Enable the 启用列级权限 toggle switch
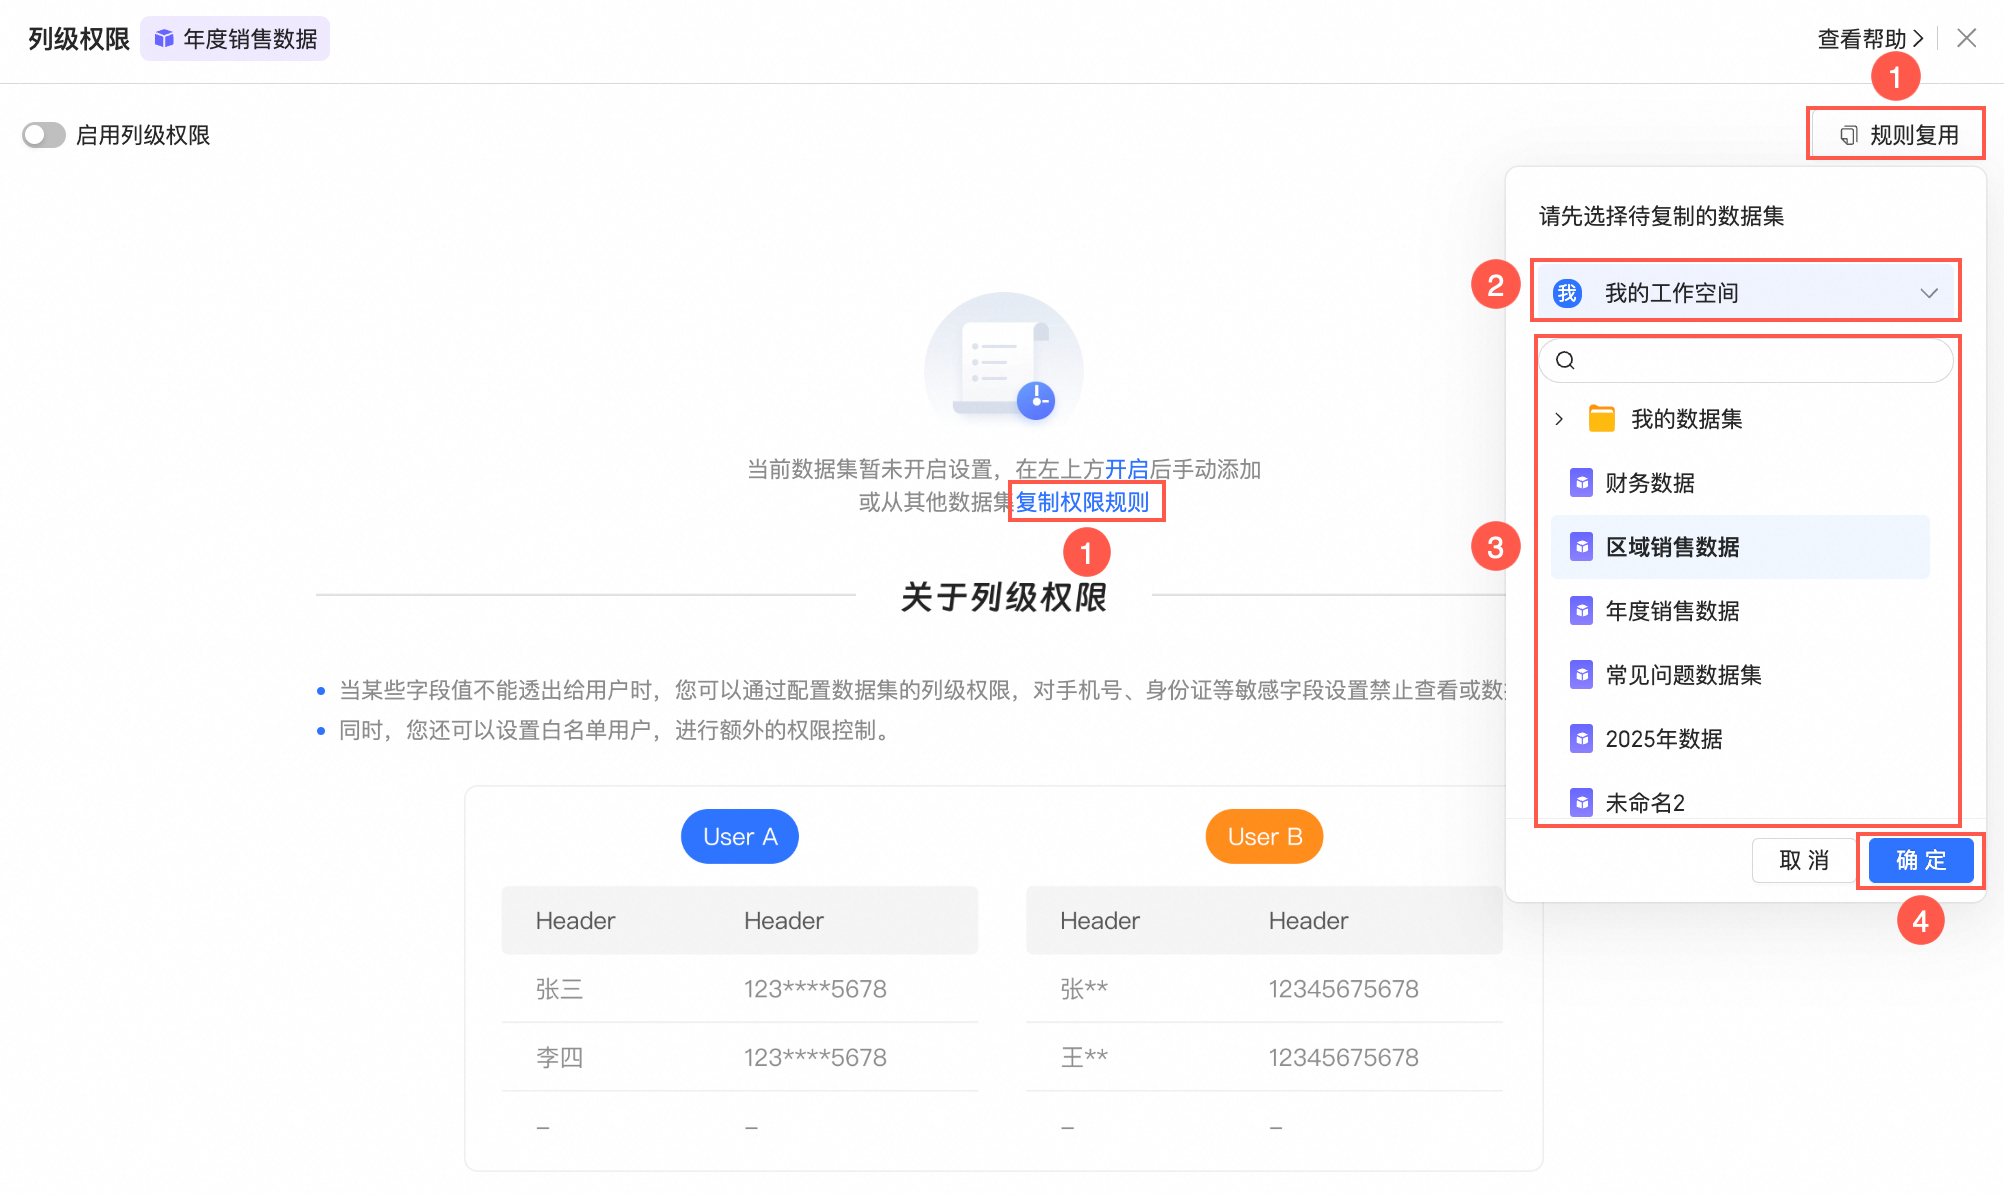The image size is (2004, 1196). tap(44, 135)
